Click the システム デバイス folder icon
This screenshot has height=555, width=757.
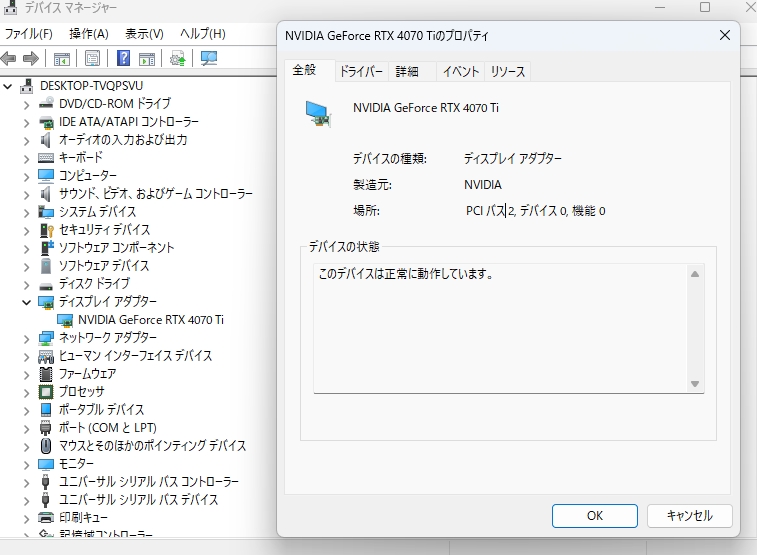[x=46, y=212]
